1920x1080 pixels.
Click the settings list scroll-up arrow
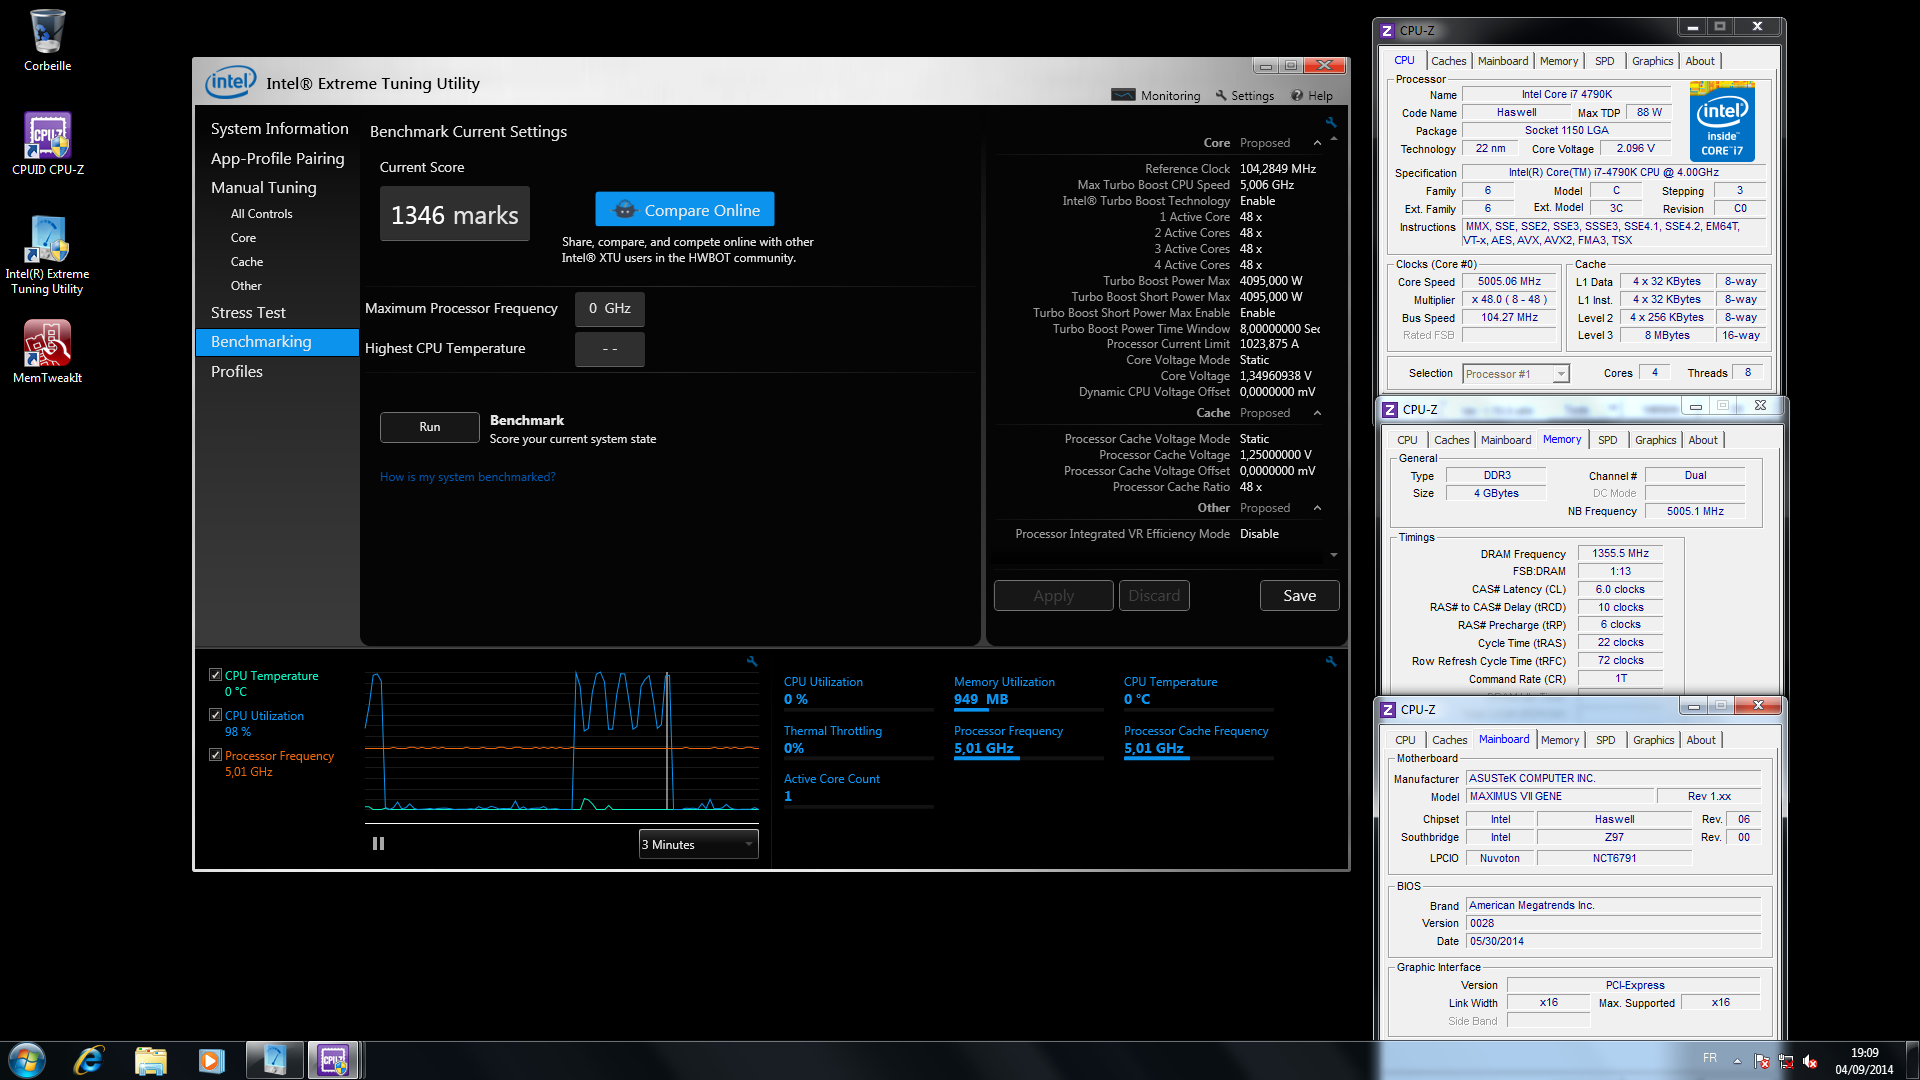click(1334, 139)
